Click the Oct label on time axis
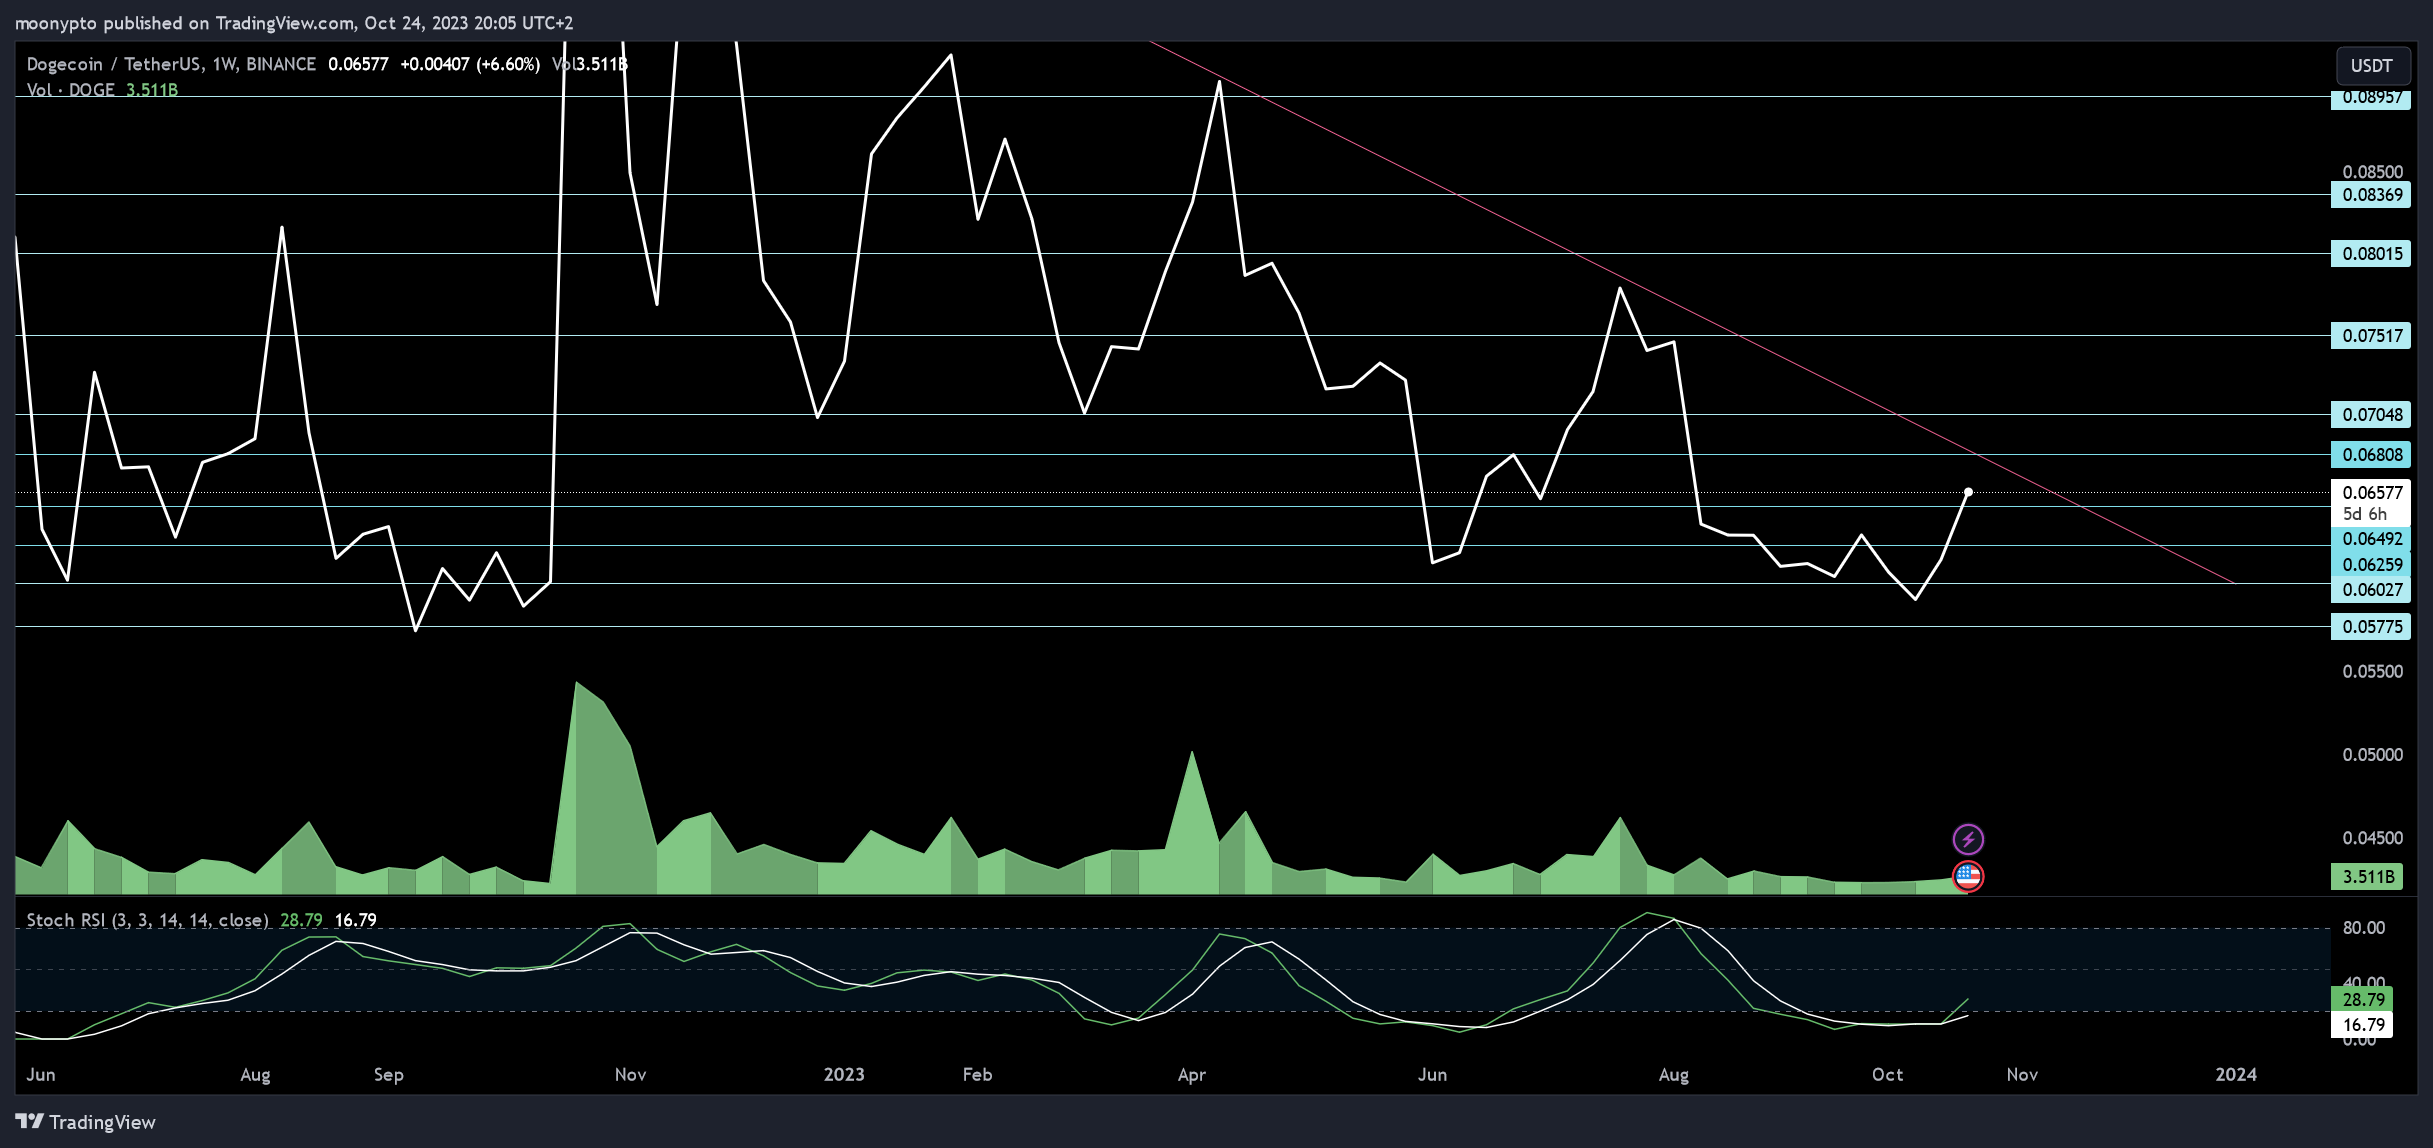The image size is (2433, 1148). click(x=1887, y=1075)
